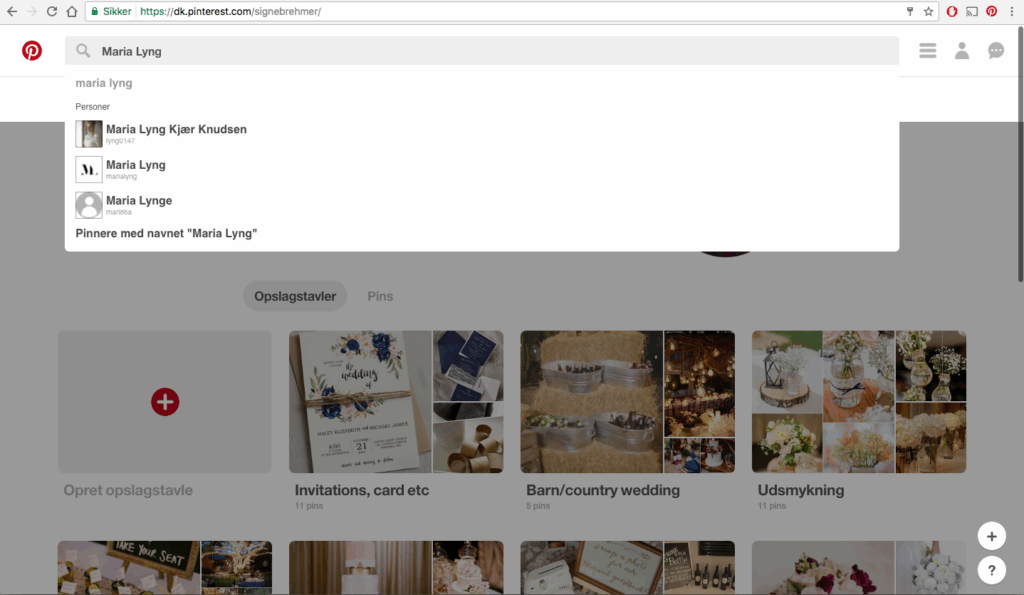Click the saved password key icon
Viewport: 1024px width, 595px height.
[x=910, y=11]
